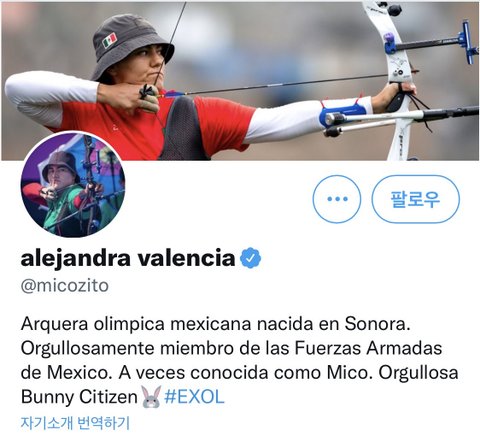Click the Mexican flag patch on the hat

(x=110, y=40)
